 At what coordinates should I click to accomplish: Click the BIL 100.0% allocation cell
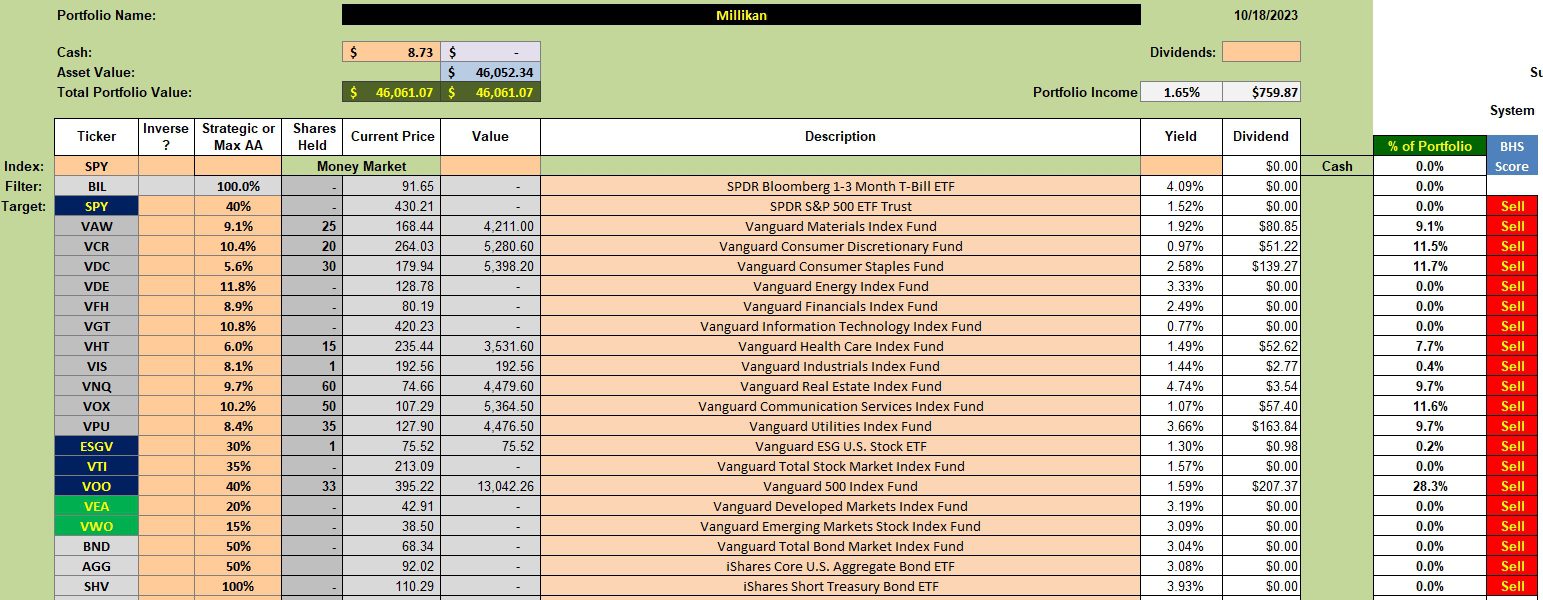click(238, 186)
